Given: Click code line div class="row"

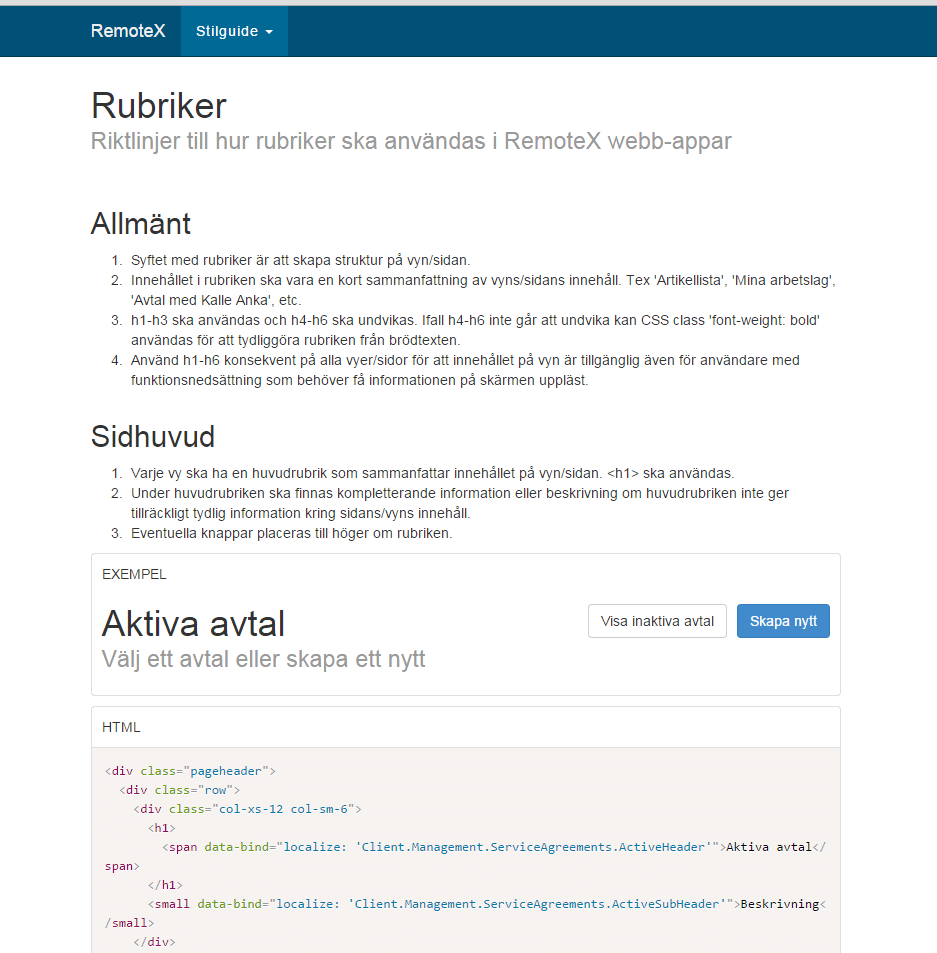Looking at the screenshot, I should tap(179, 790).
